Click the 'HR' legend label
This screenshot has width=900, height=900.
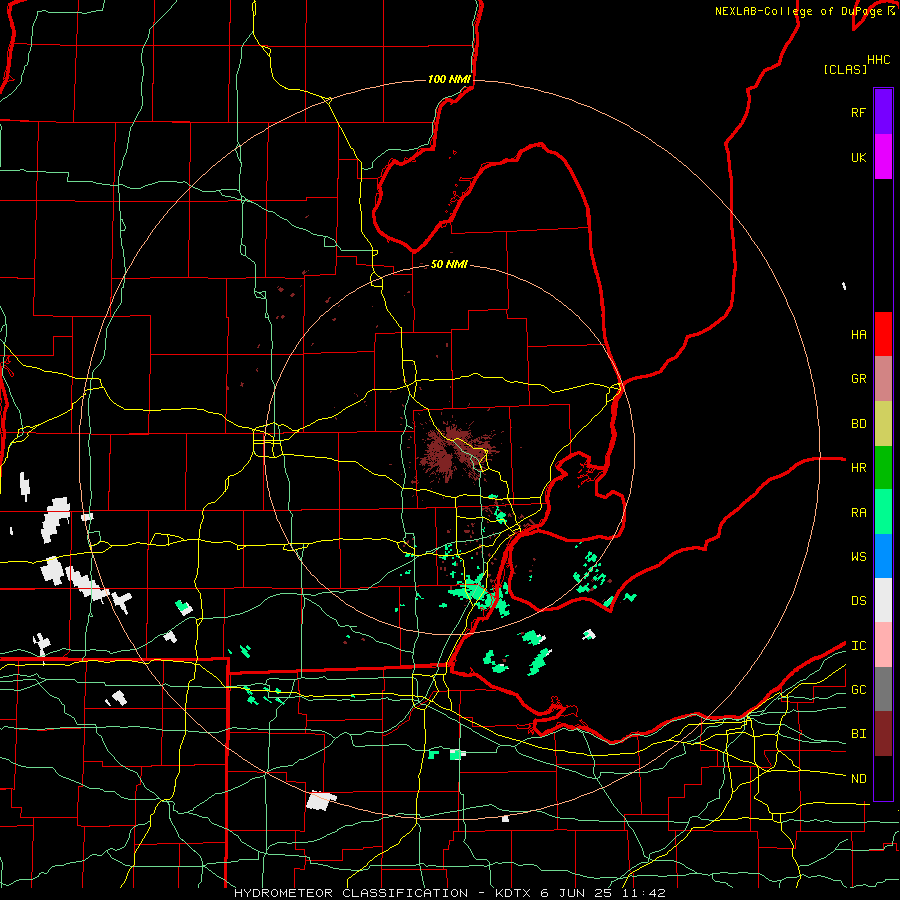coord(859,468)
